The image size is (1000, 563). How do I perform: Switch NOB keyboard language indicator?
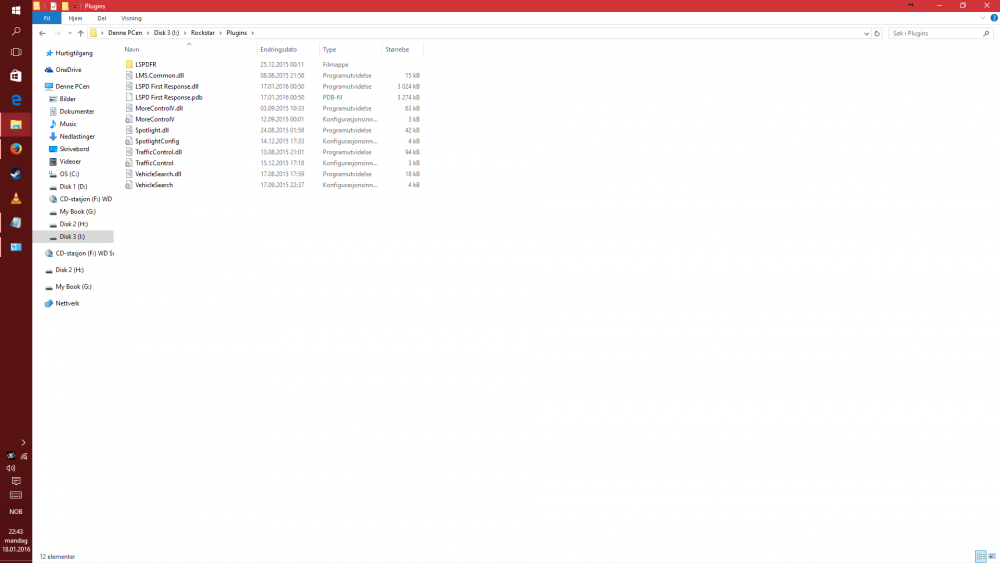point(16,511)
